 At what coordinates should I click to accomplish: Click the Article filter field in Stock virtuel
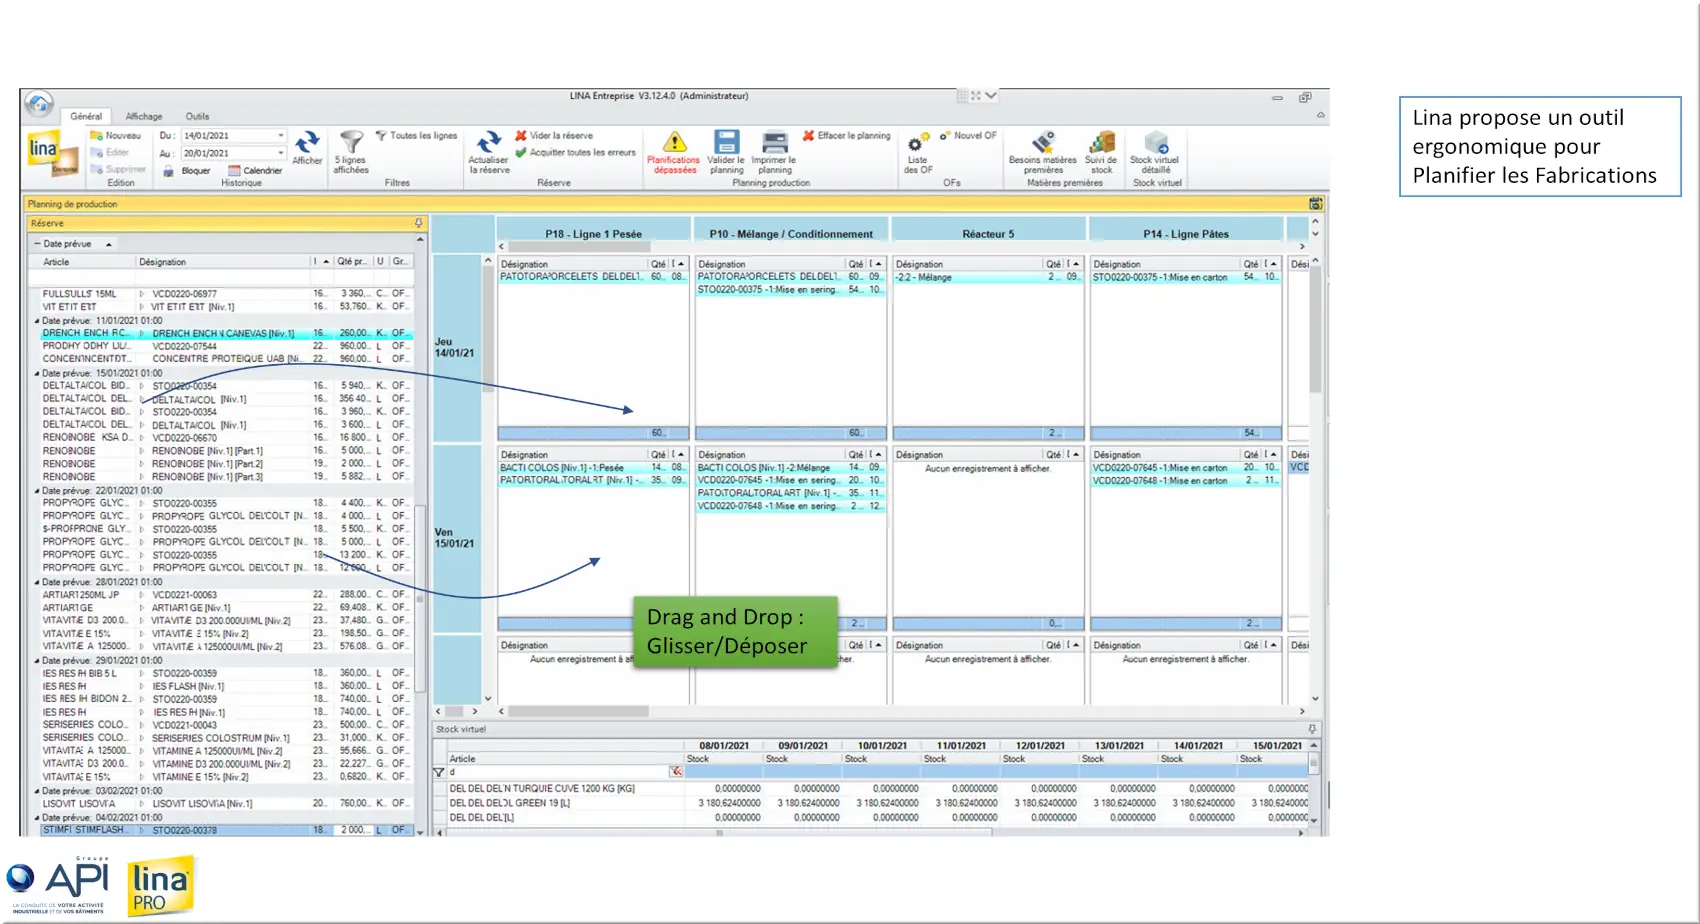coord(558,772)
